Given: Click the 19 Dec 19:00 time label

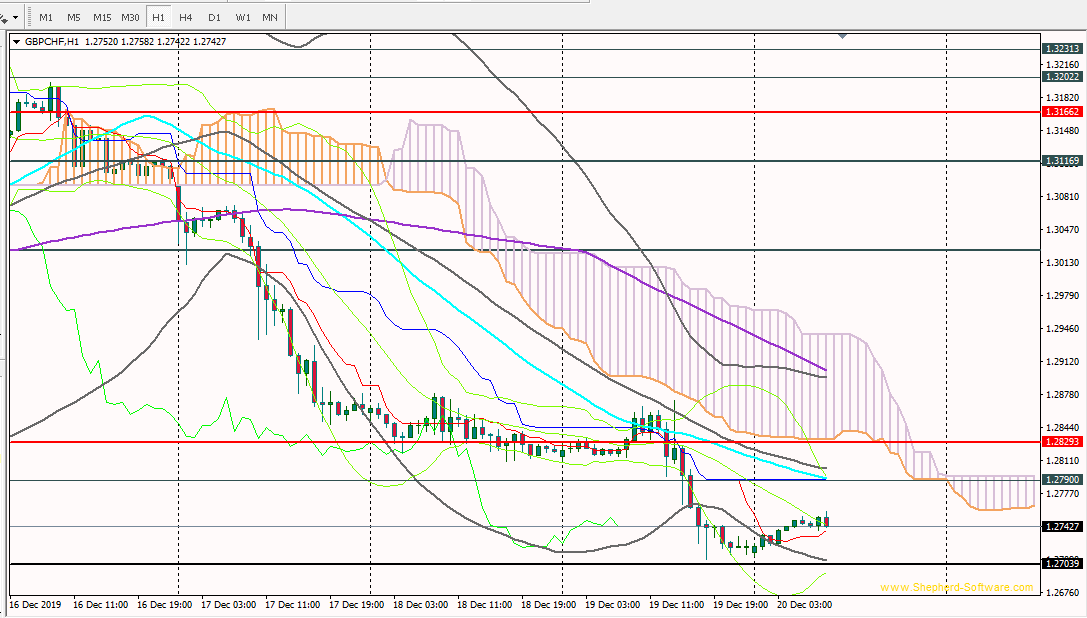Looking at the screenshot, I should [740, 605].
